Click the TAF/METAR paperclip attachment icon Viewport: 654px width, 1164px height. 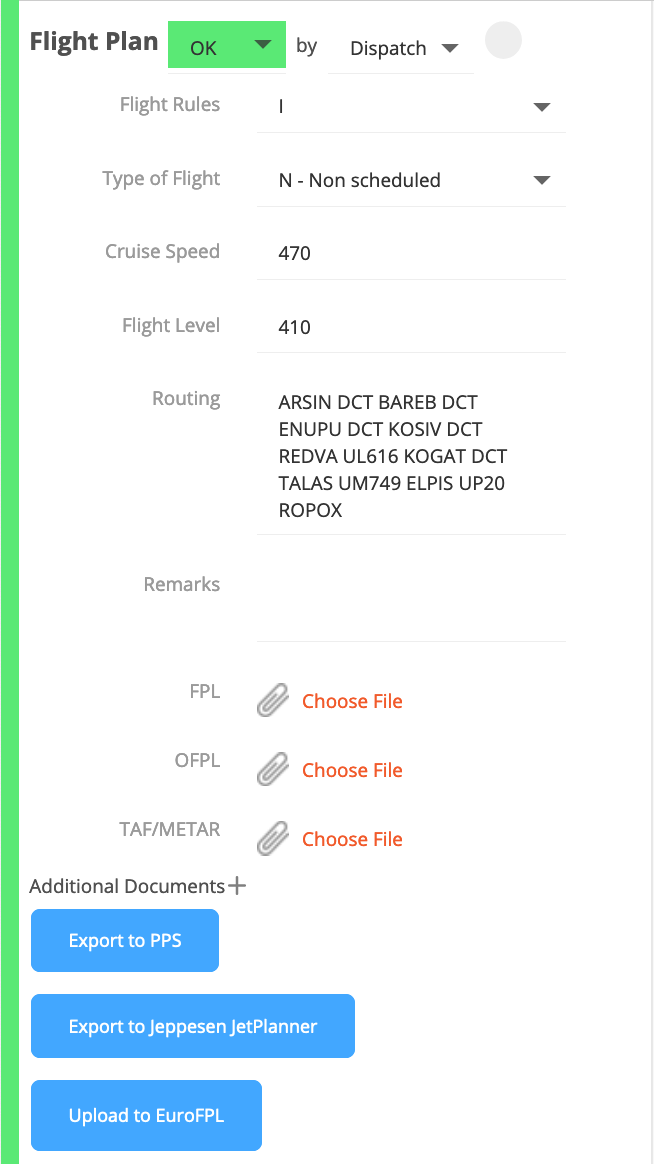[271, 838]
